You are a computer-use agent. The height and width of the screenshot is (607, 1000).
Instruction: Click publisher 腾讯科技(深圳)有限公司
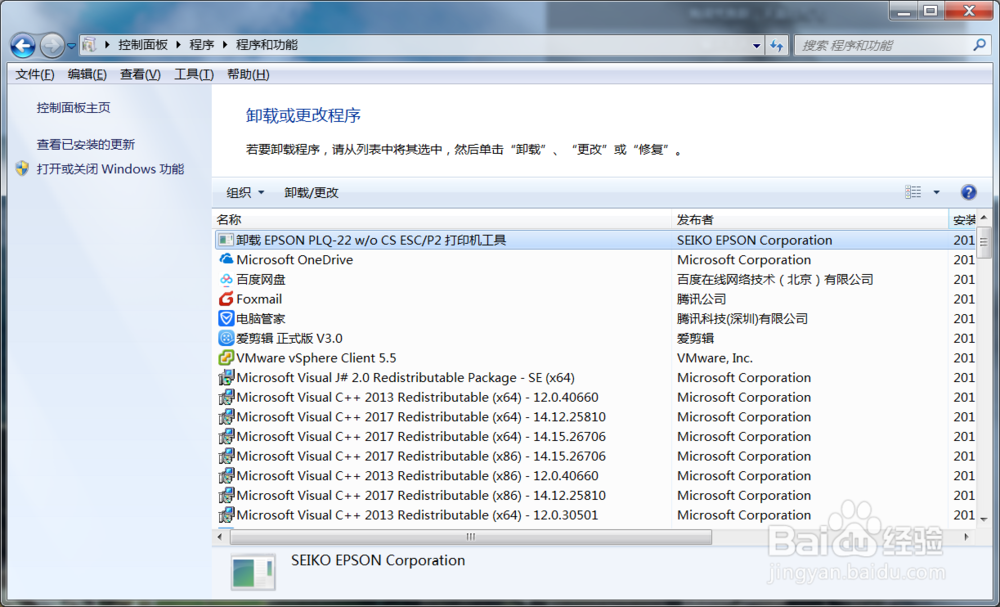(742, 319)
